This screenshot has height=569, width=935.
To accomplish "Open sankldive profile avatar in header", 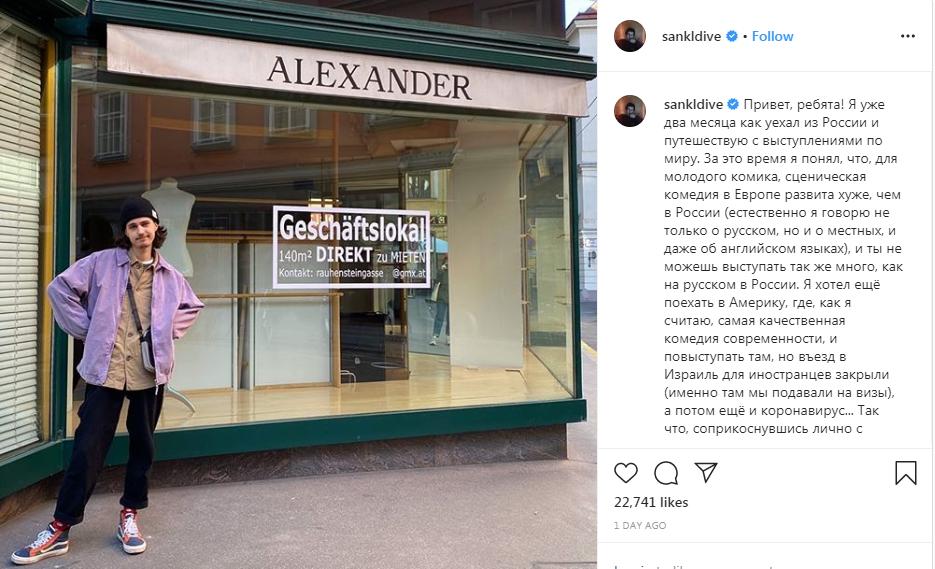I will 630,36.
